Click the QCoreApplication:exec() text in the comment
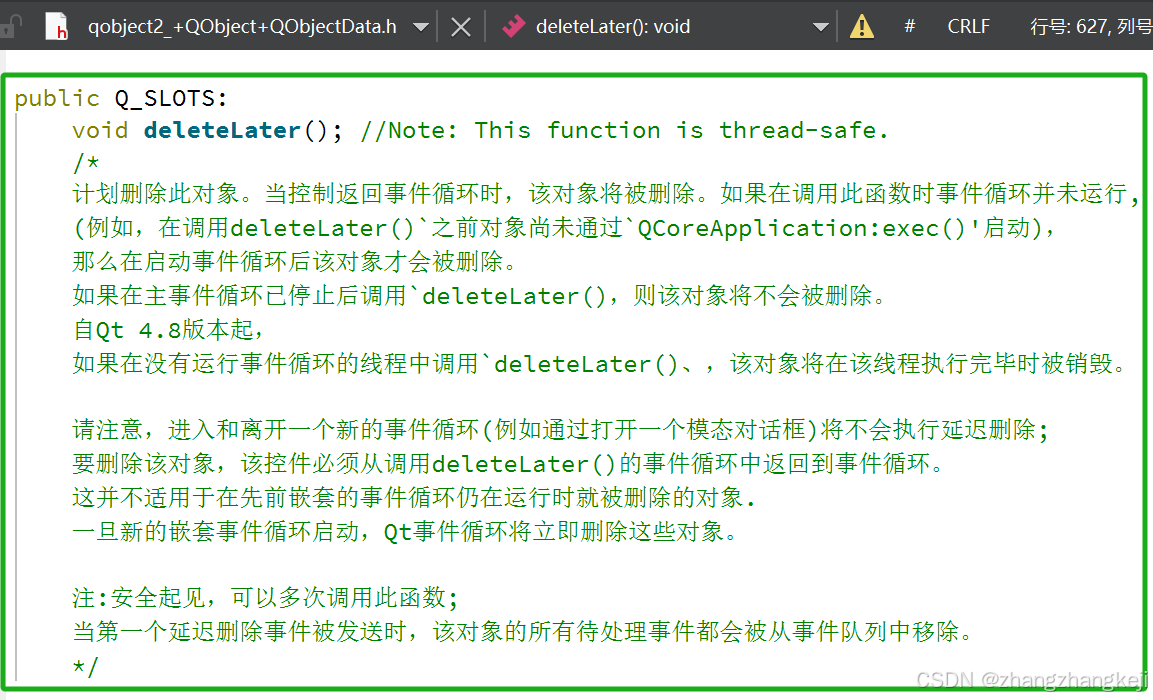 pos(803,228)
